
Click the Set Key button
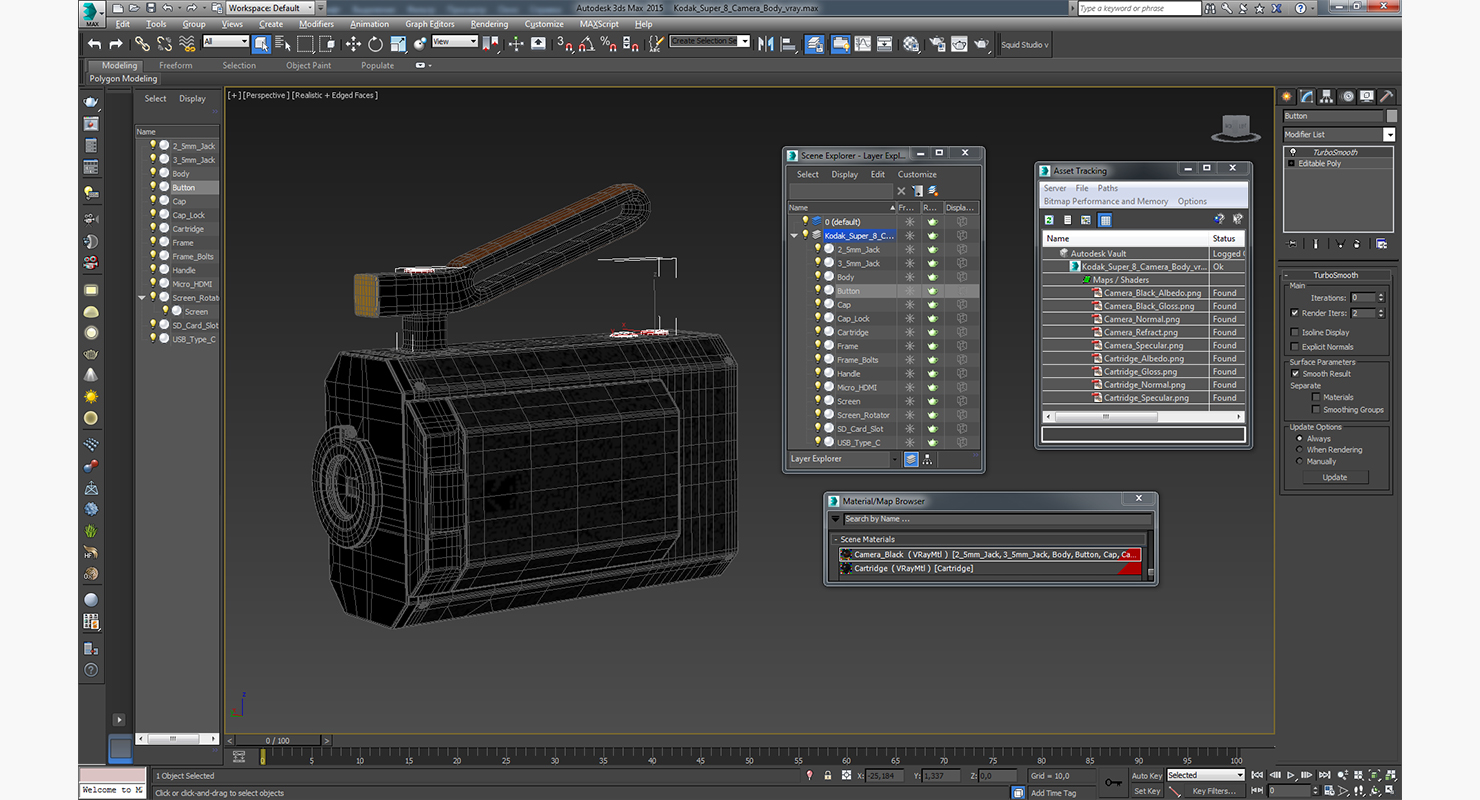[1147, 791]
